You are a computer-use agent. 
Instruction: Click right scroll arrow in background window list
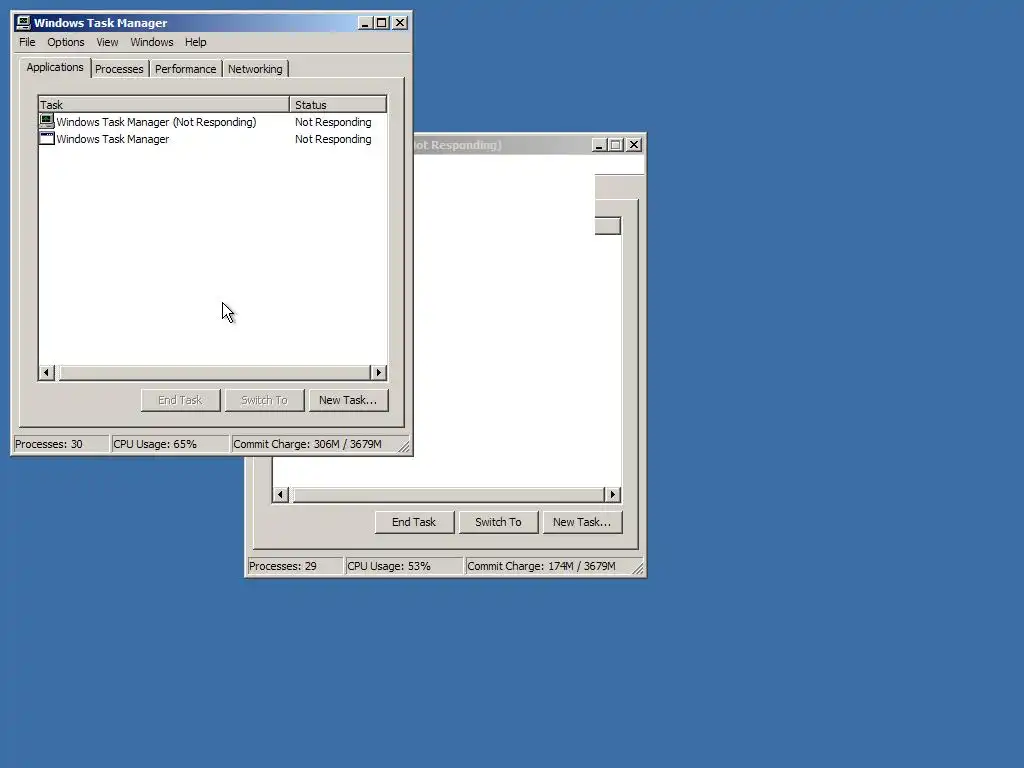point(613,495)
